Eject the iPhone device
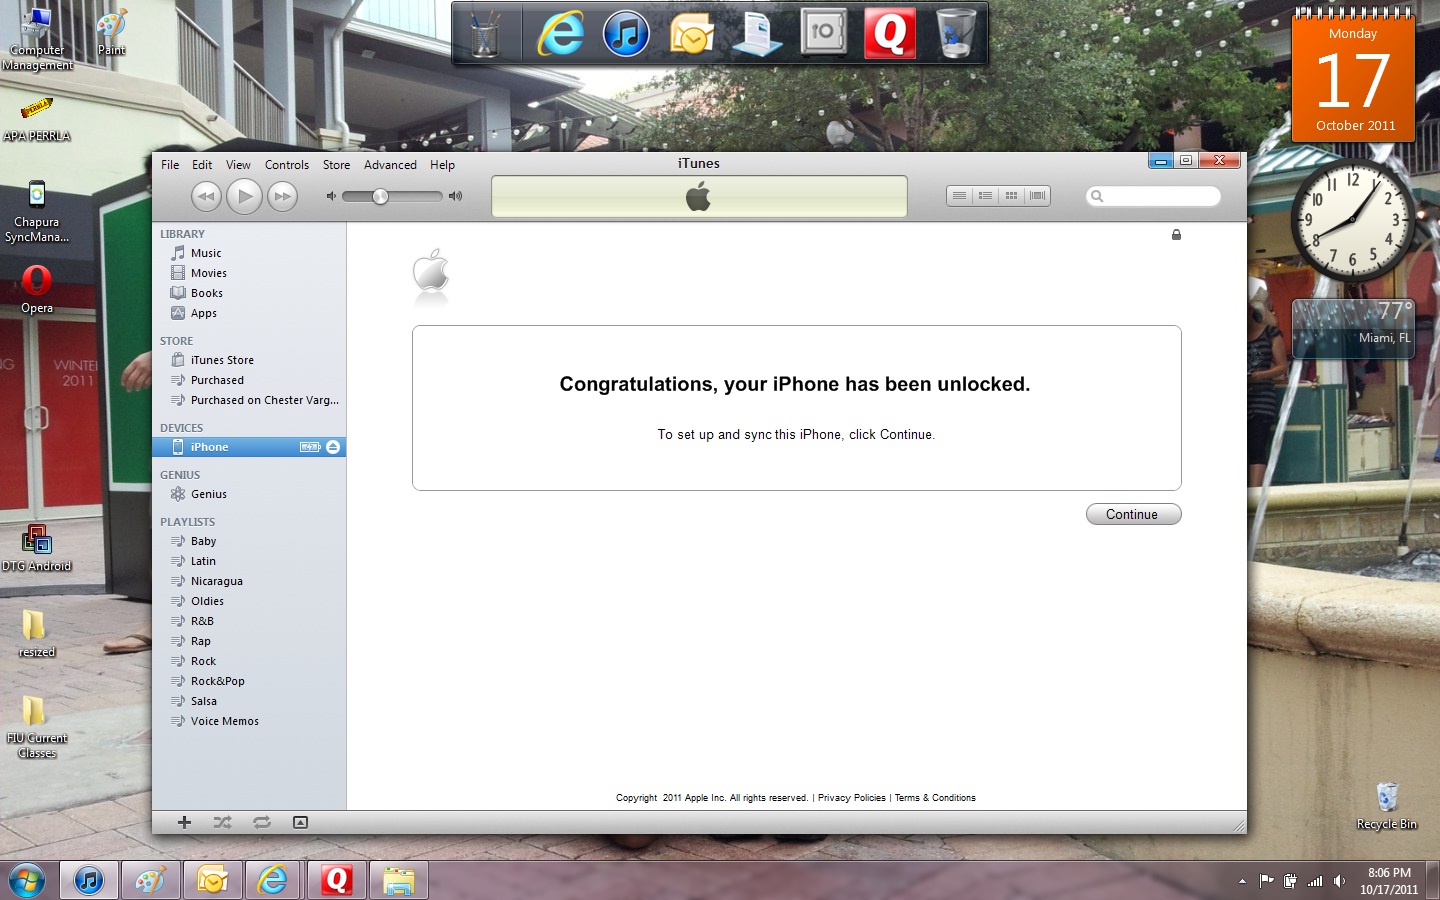1440x900 pixels. (x=333, y=447)
